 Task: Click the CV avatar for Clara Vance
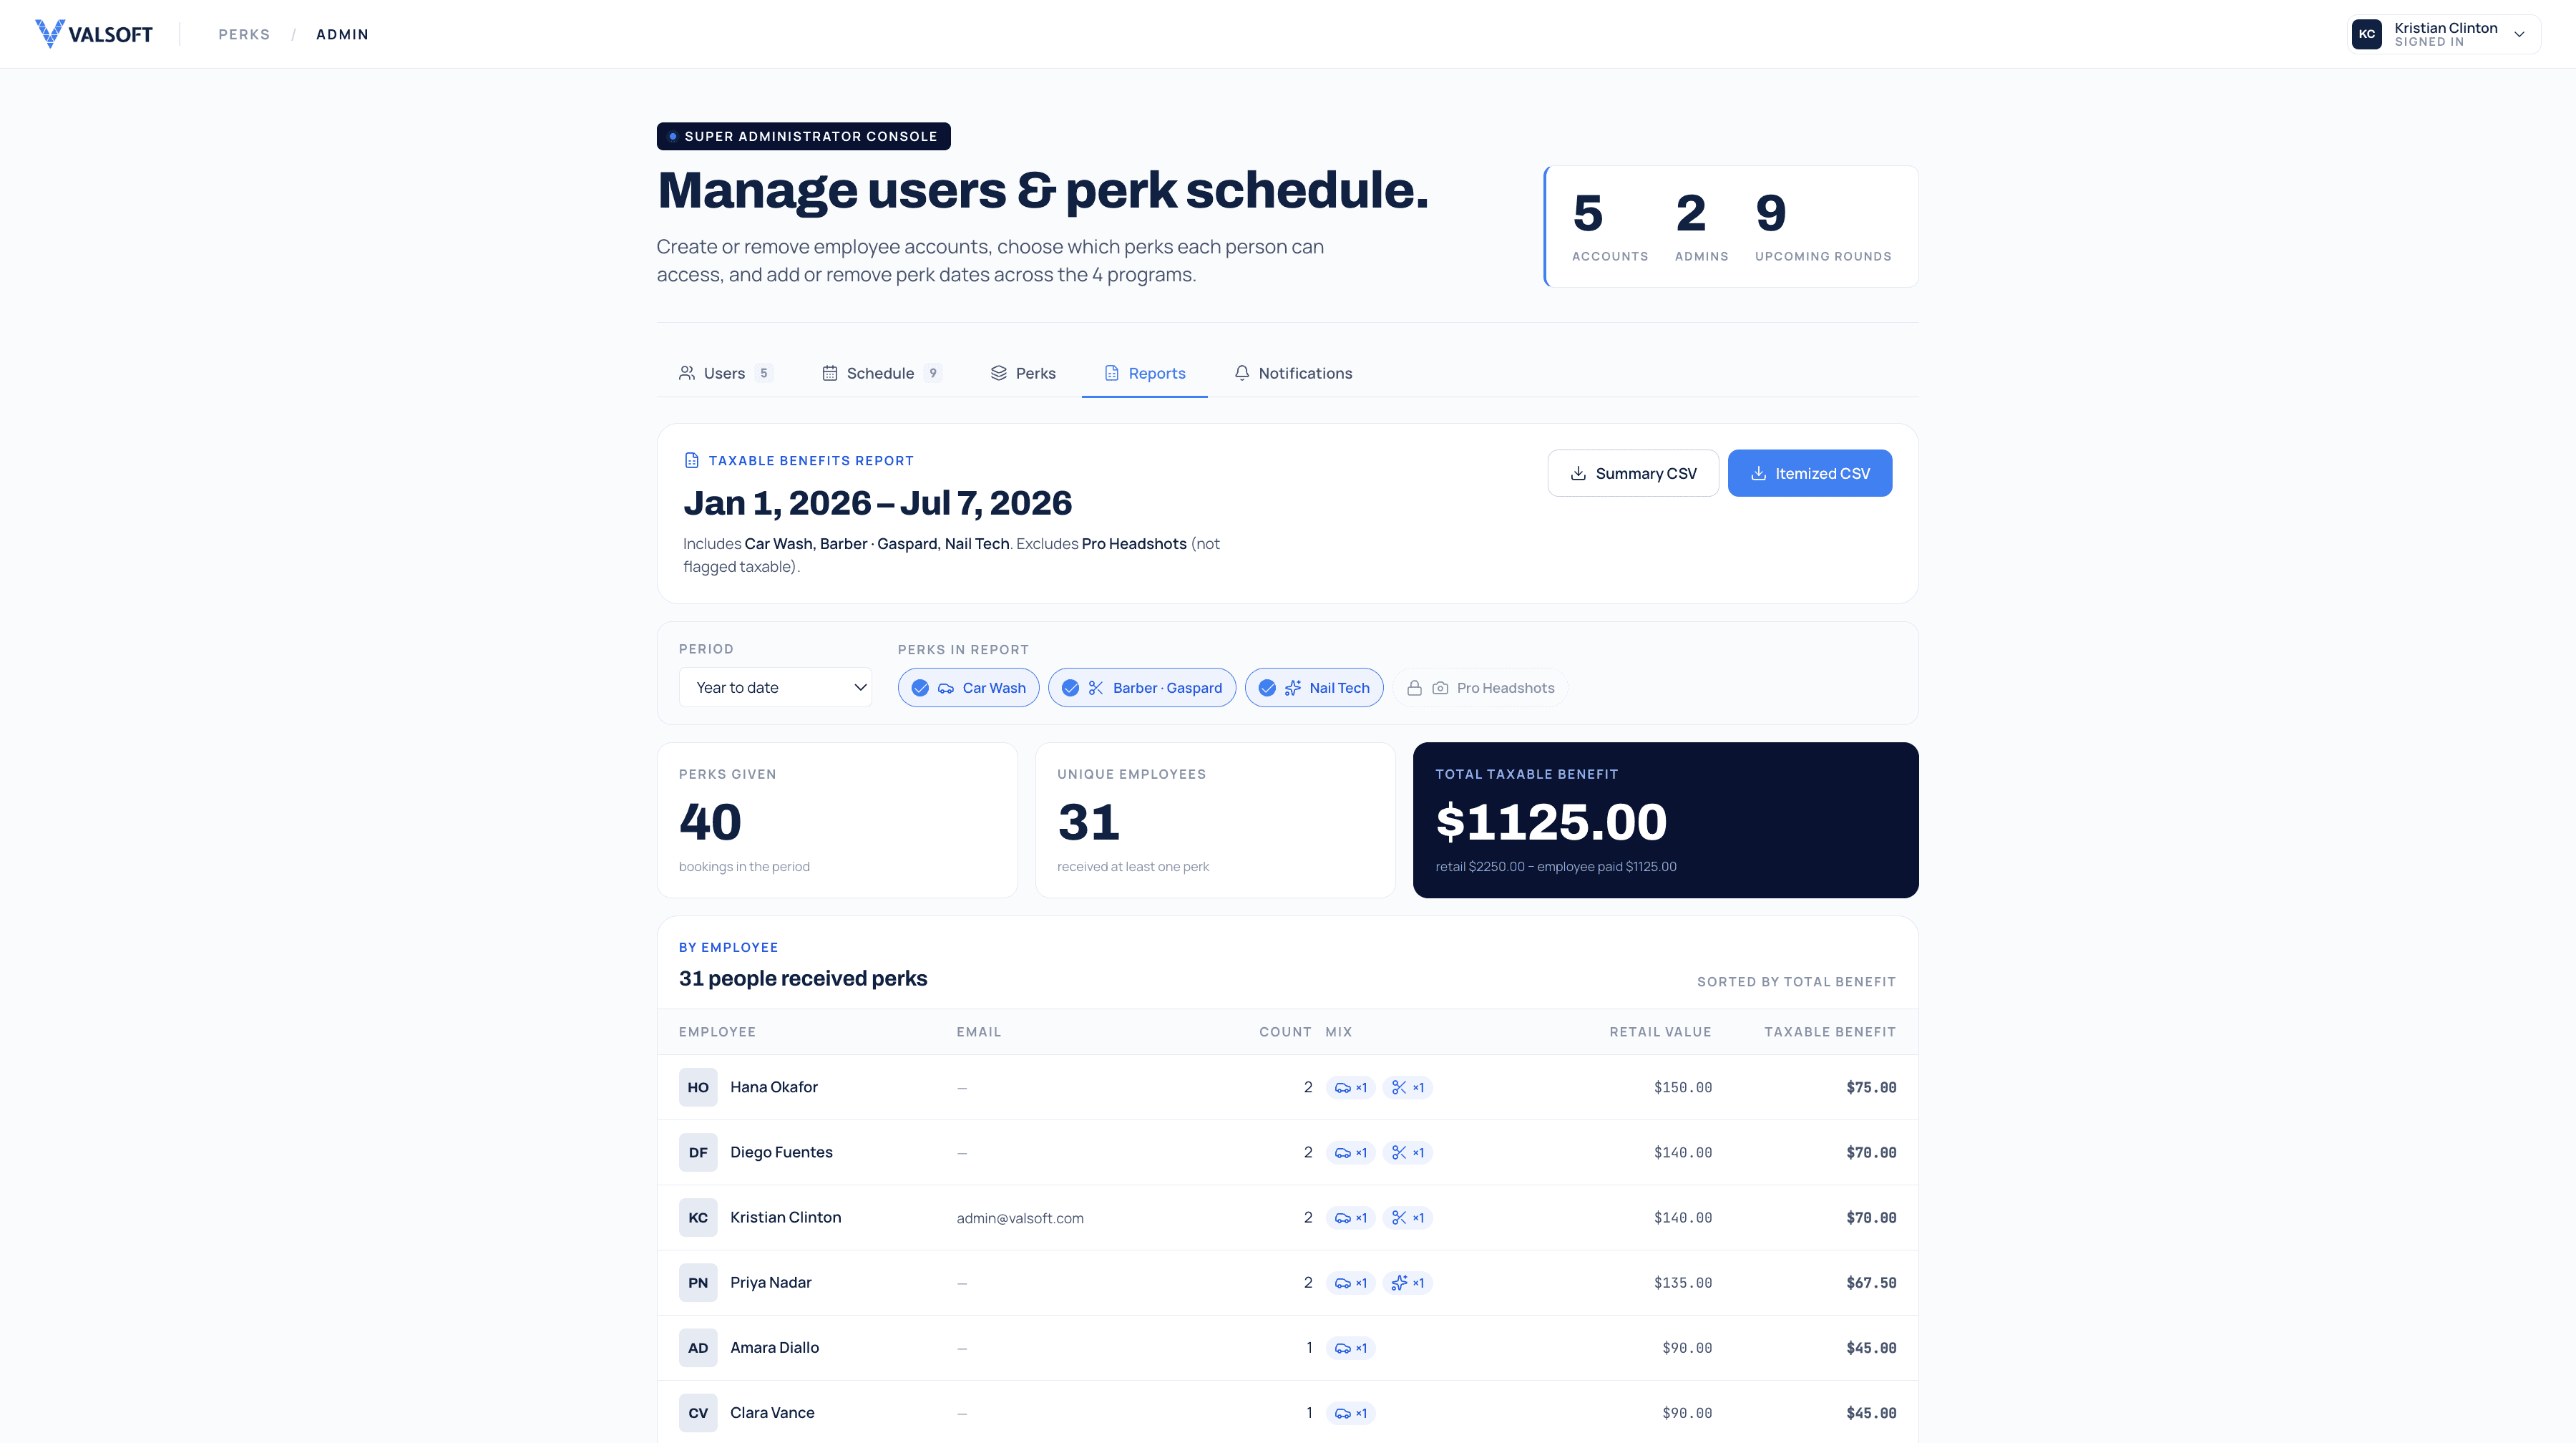pos(698,1412)
